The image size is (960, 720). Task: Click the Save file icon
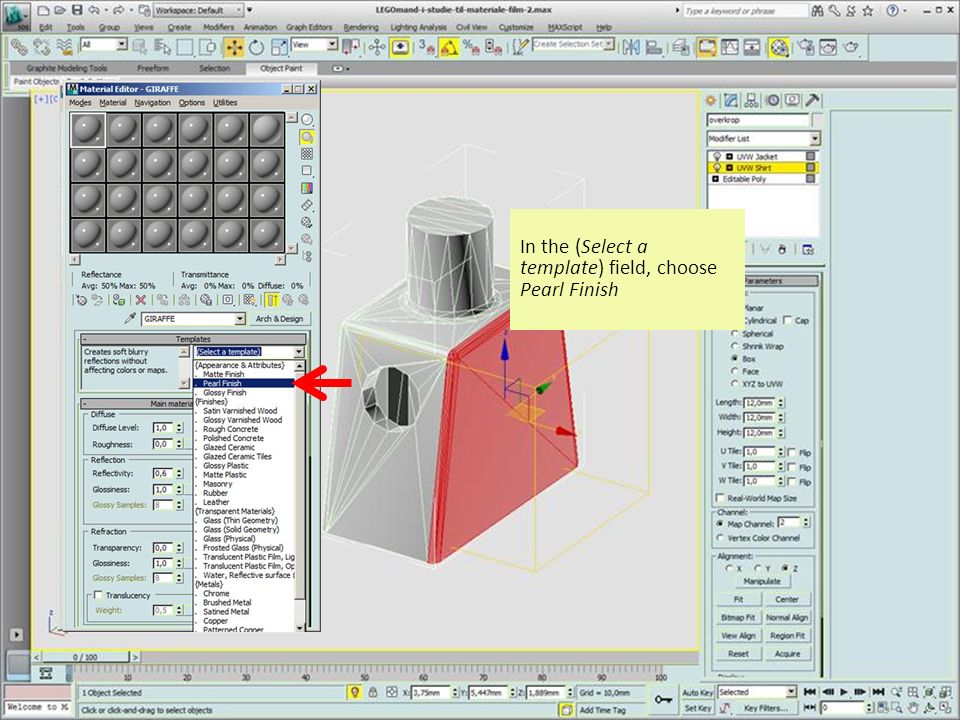point(77,10)
